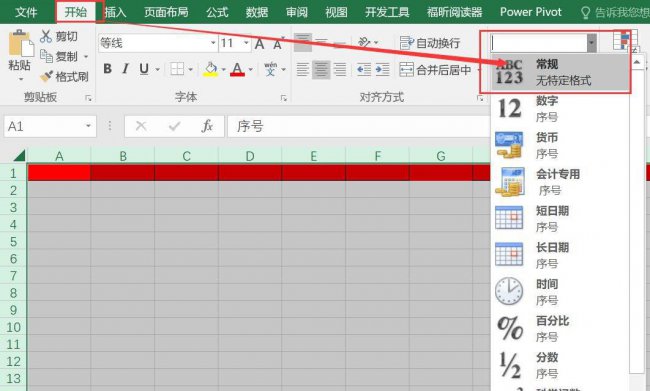Choose 常规 format from the list

click(560, 72)
